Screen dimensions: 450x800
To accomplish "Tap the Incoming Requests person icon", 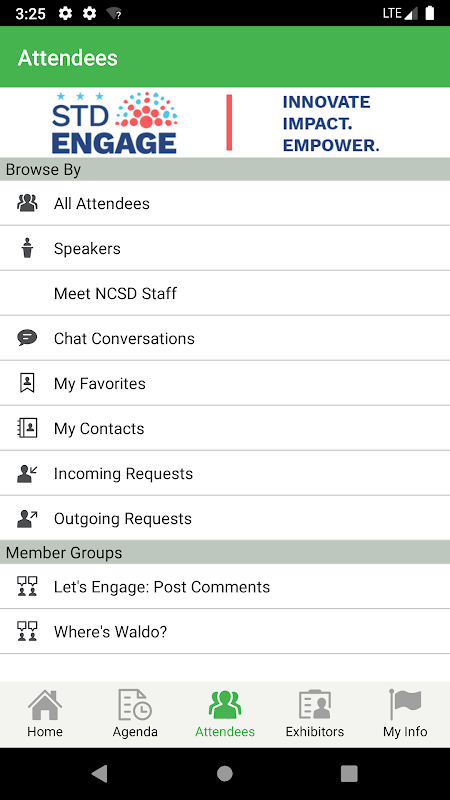I will [x=27, y=473].
